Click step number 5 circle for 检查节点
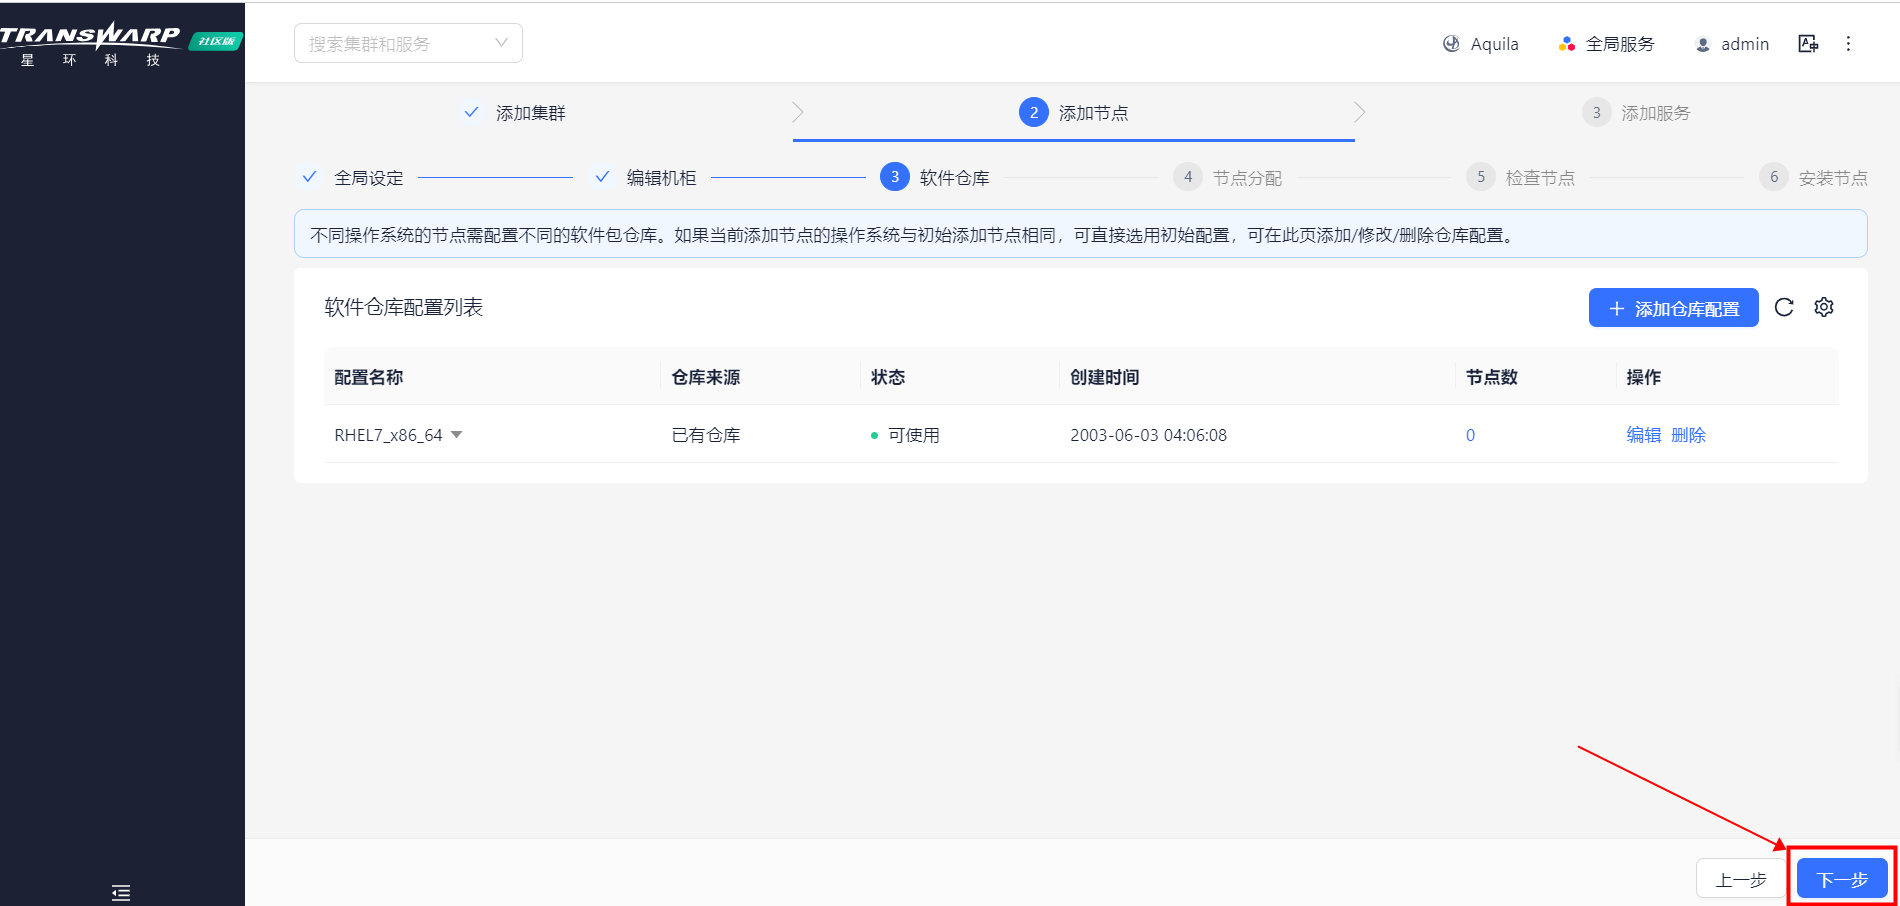Viewport: 1900px width, 906px height. coord(1481,177)
